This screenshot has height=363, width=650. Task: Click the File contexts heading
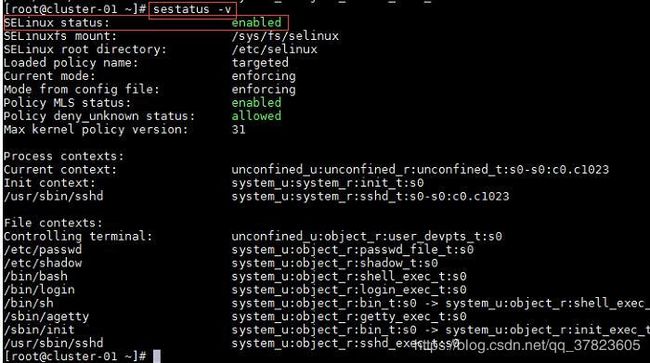53,223
